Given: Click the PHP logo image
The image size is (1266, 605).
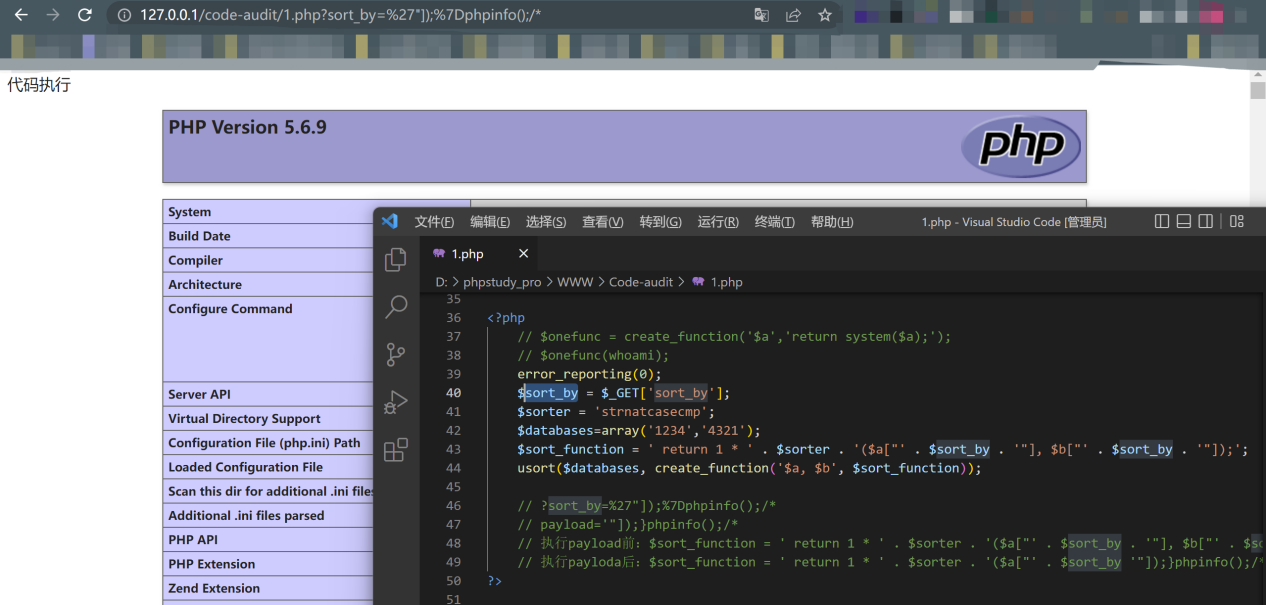Looking at the screenshot, I should click(x=1021, y=146).
